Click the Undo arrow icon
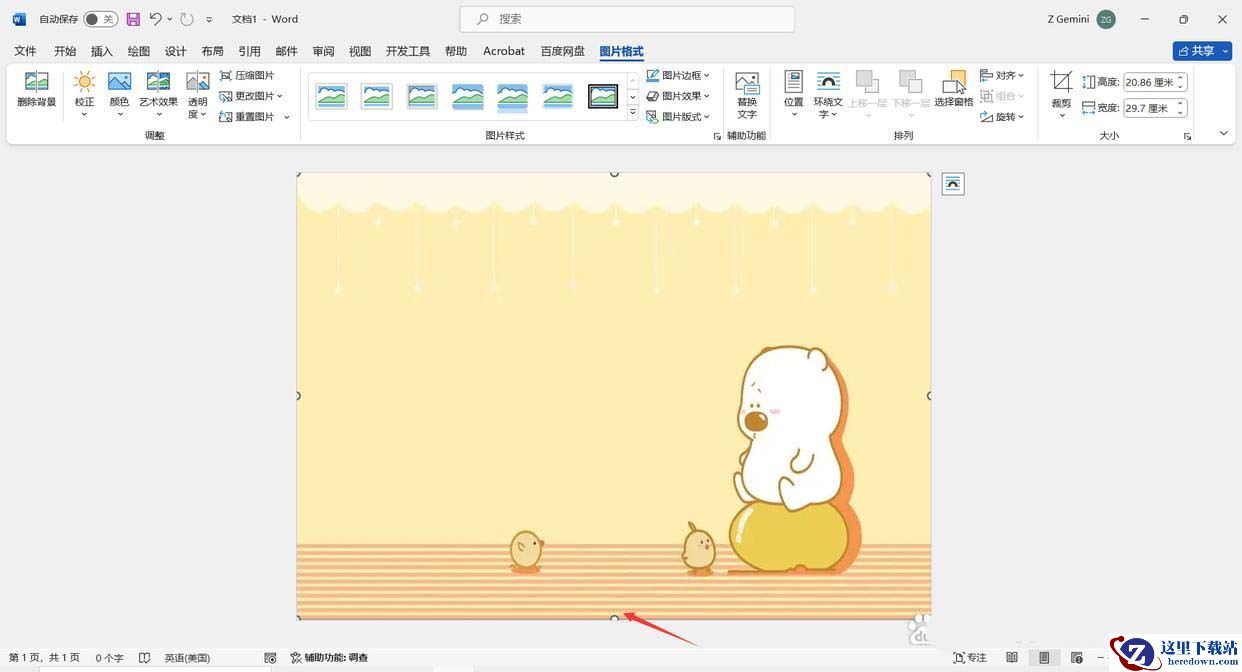Screen dimensions: 1242x672 point(155,19)
